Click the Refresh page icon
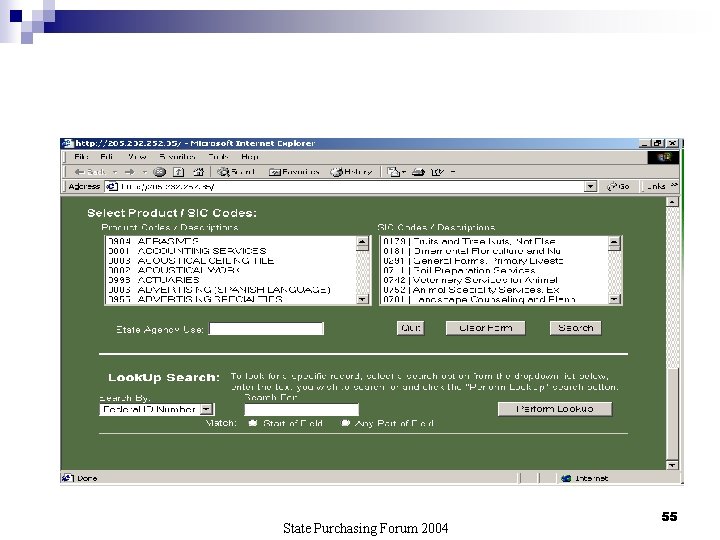 (x=178, y=172)
